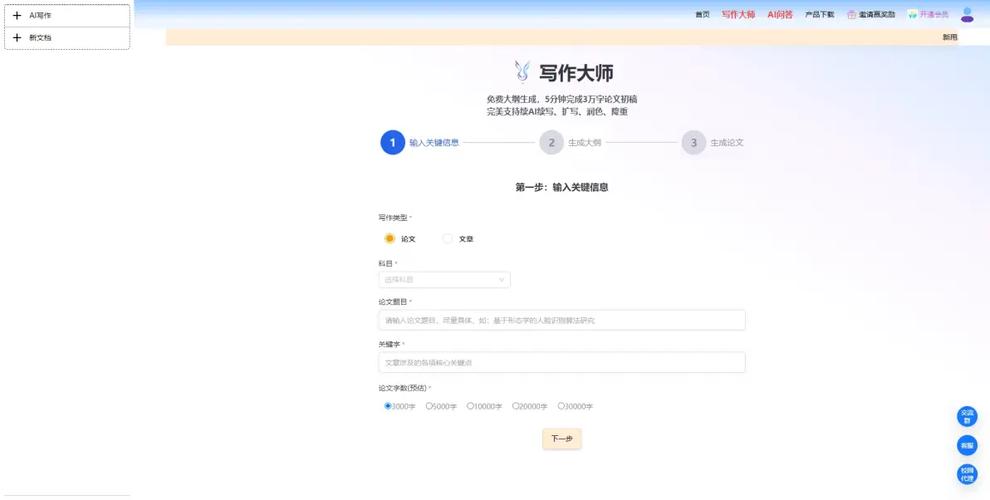
Task: Click the 关键字 keywords input field
Action: [562, 362]
